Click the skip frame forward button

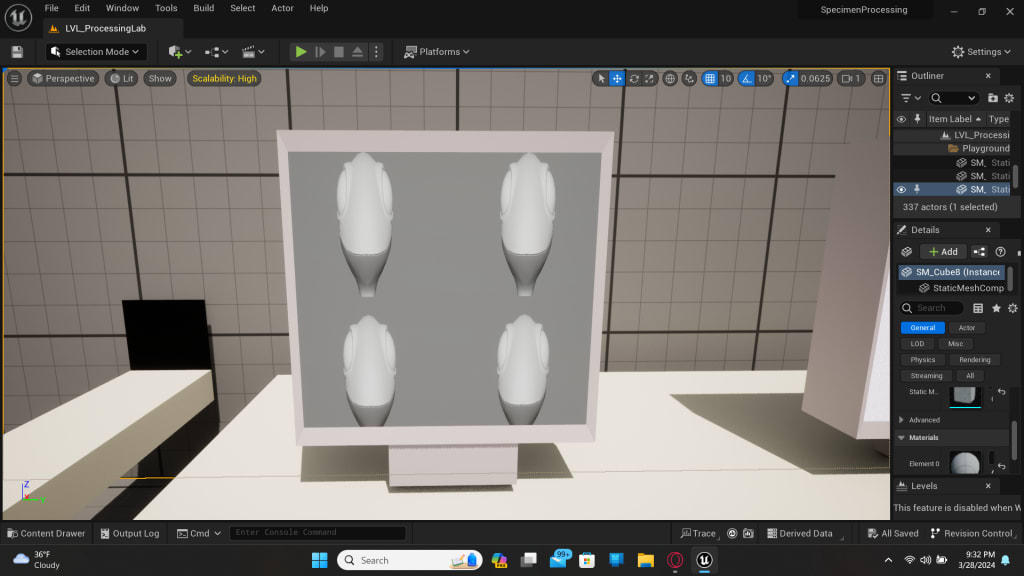(320, 52)
